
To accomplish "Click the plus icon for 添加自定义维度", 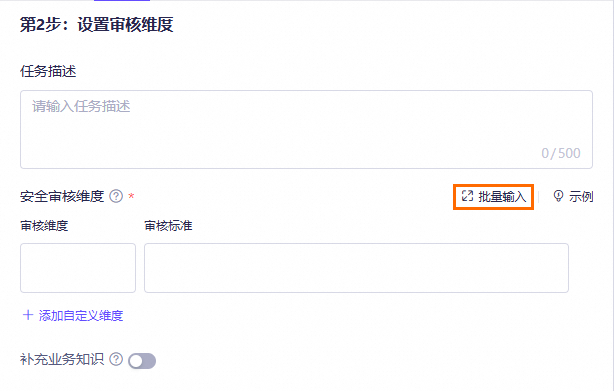I will pyautogui.click(x=27, y=315).
